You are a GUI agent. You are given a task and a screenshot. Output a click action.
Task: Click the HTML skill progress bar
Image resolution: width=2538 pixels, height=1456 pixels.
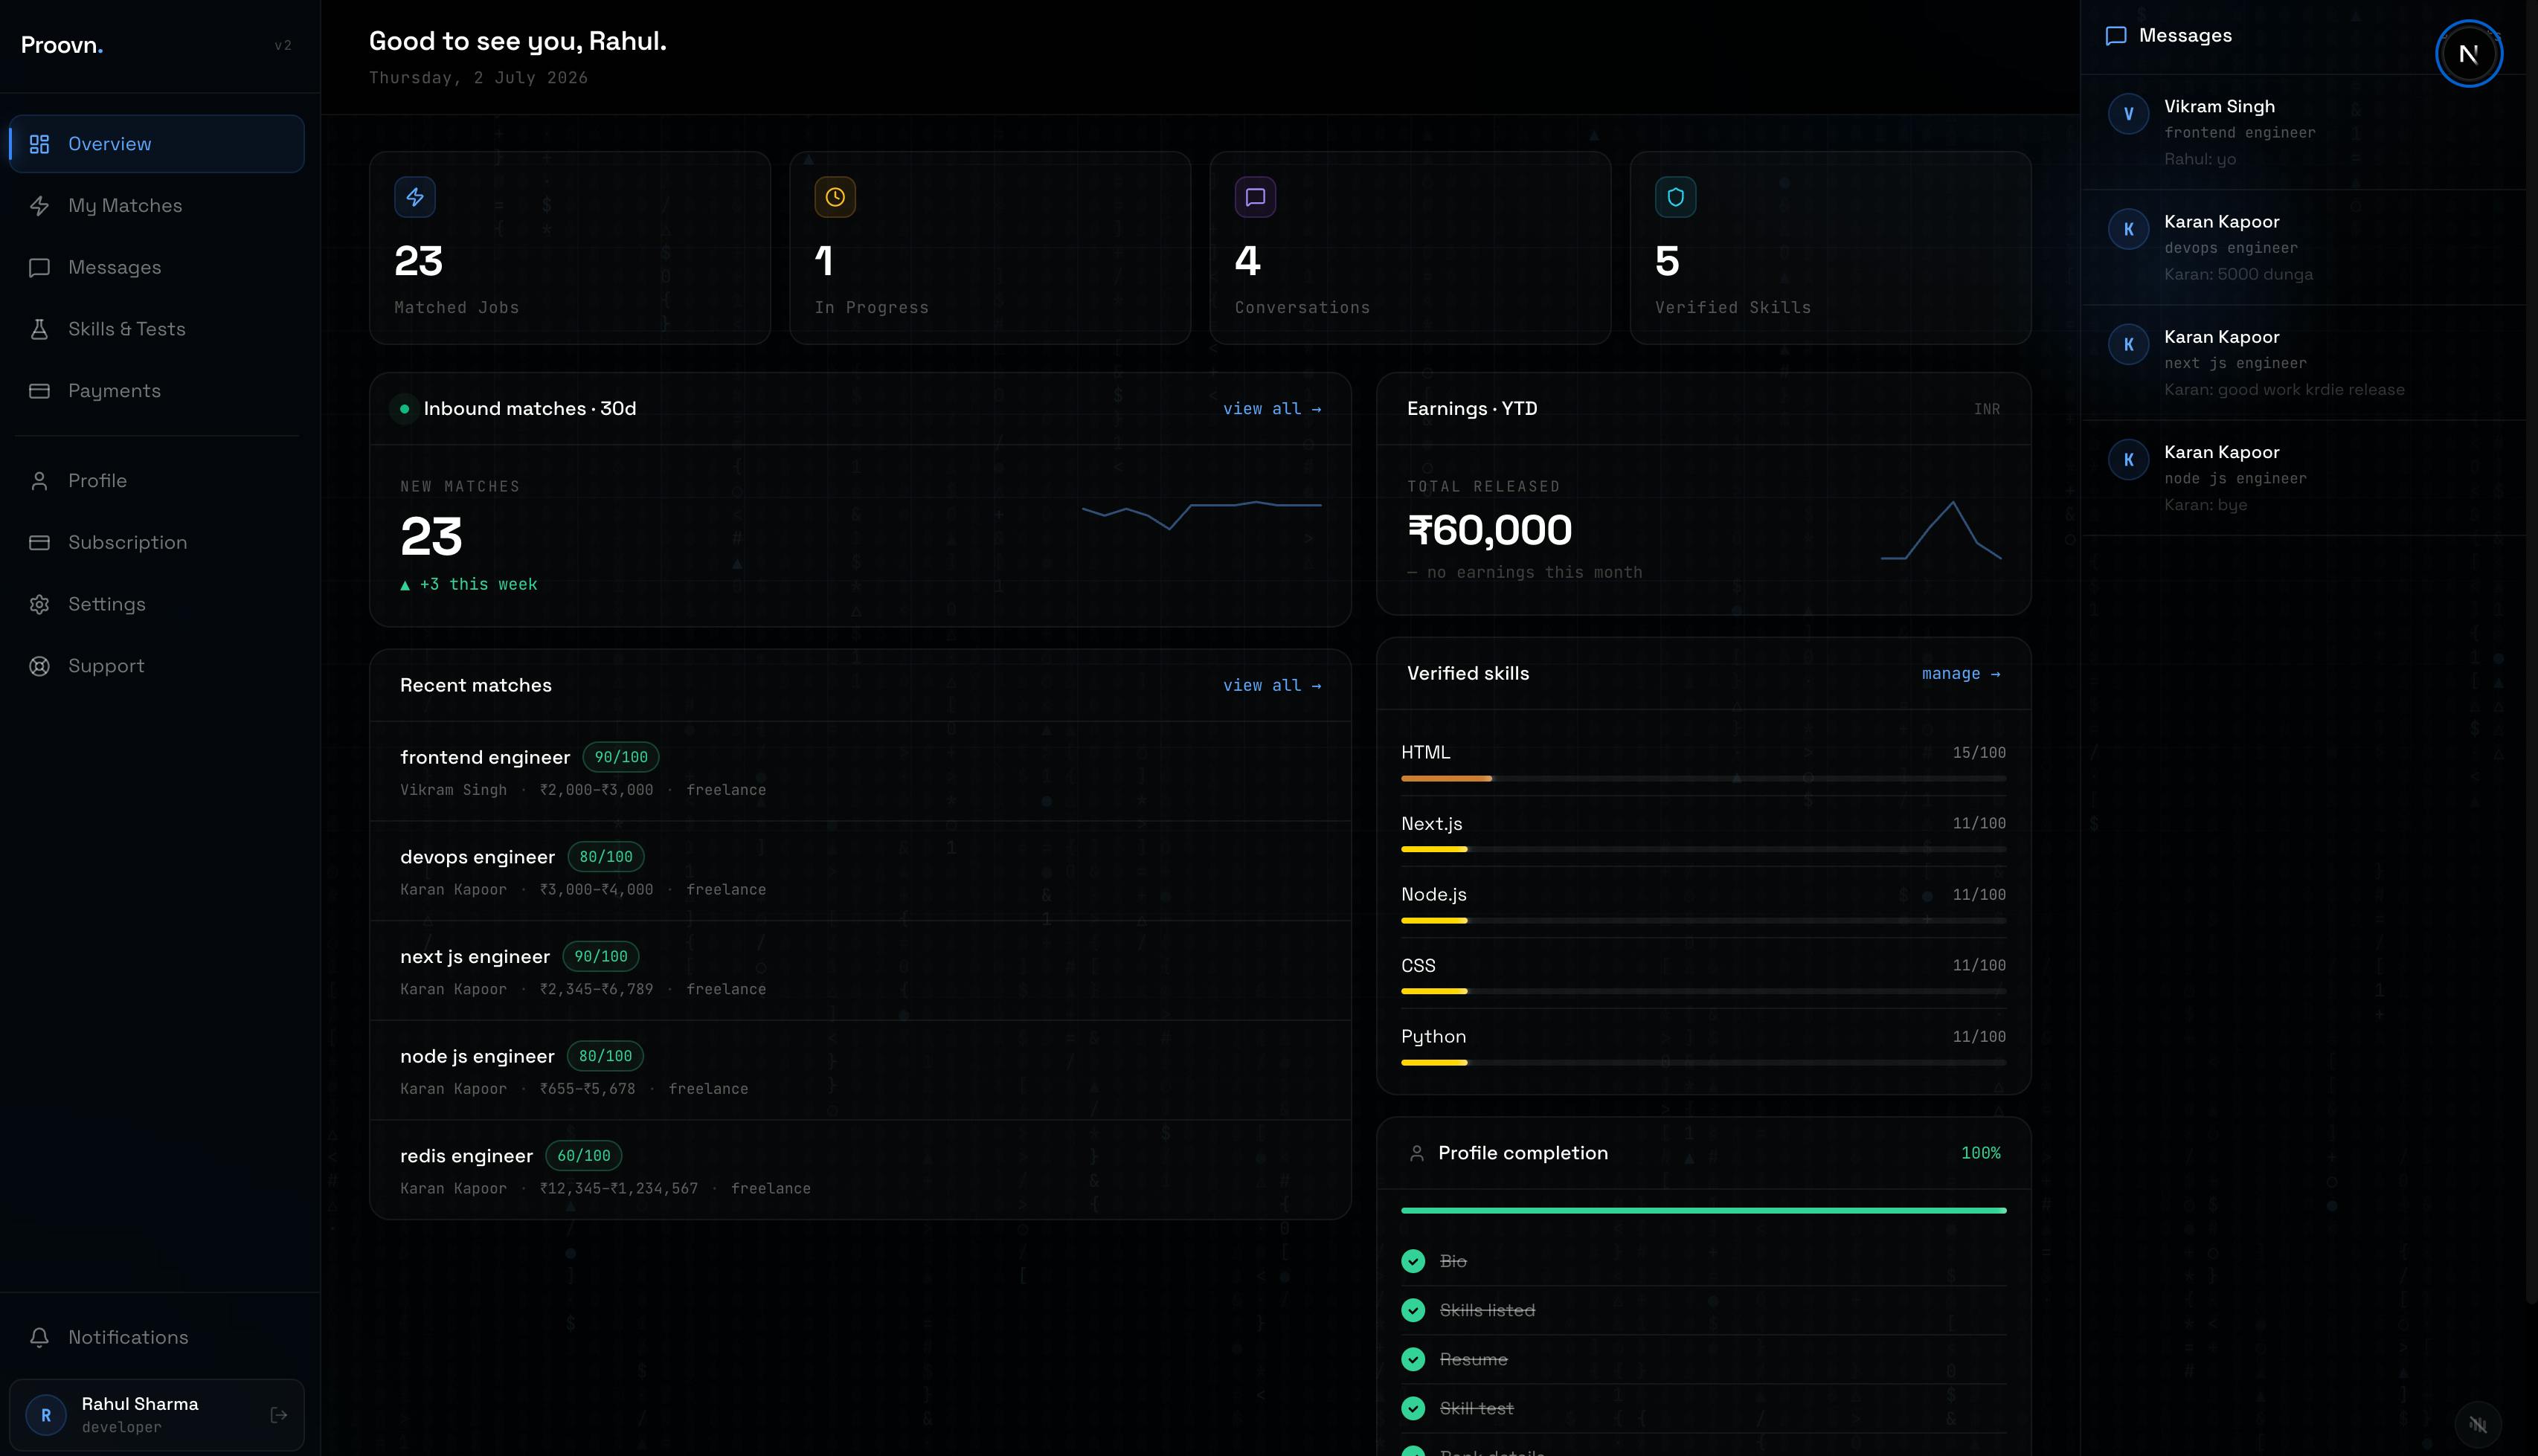[x=1703, y=778]
